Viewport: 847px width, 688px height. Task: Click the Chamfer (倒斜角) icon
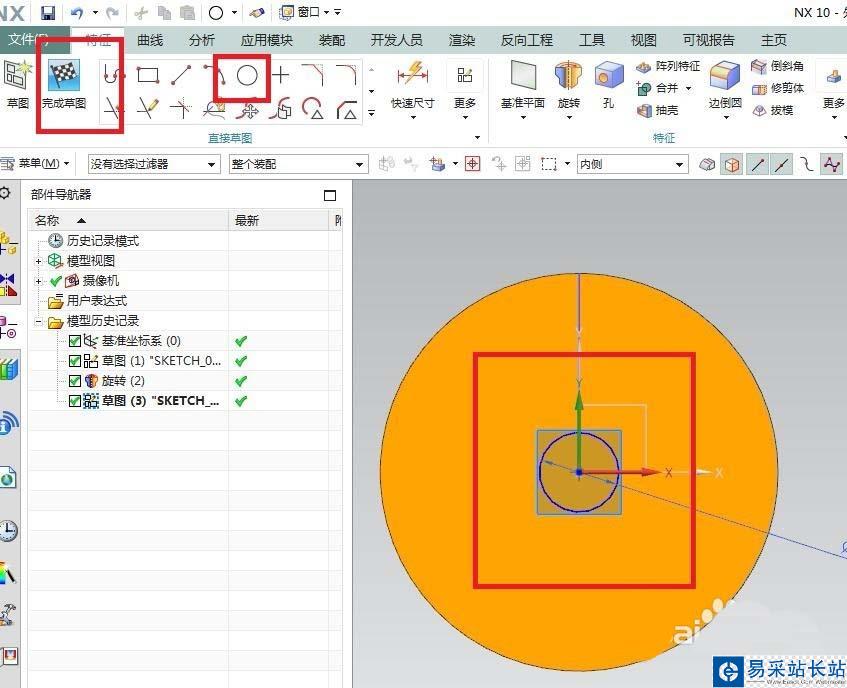[759, 66]
